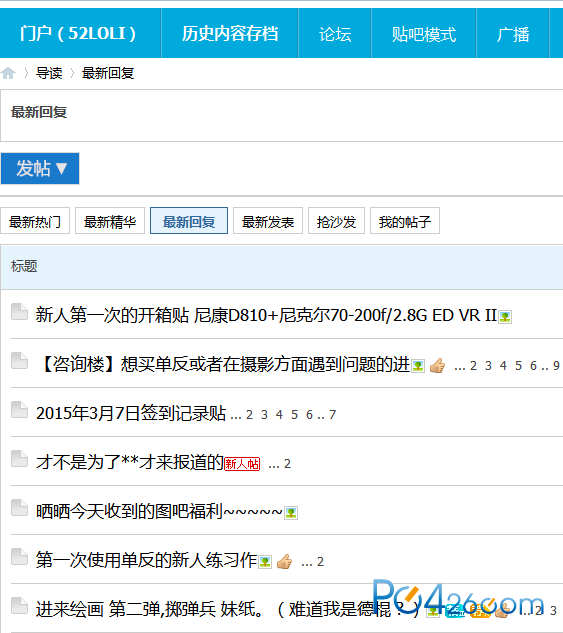Click the home icon in breadcrumb
Viewport: 563px width, 633px height.
click(8, 73)
